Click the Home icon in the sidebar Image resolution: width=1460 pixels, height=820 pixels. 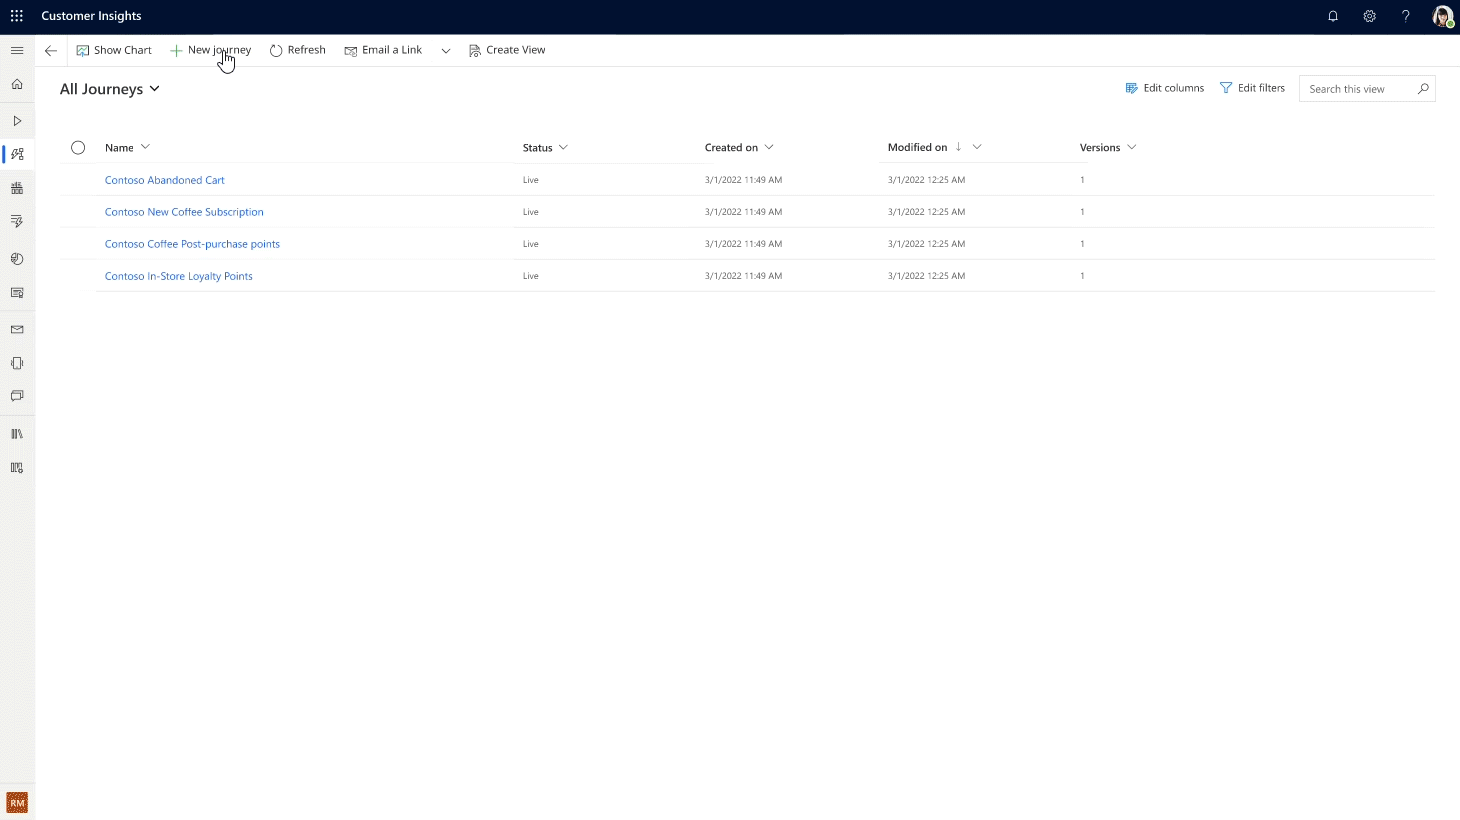click(x=17, y=84)
